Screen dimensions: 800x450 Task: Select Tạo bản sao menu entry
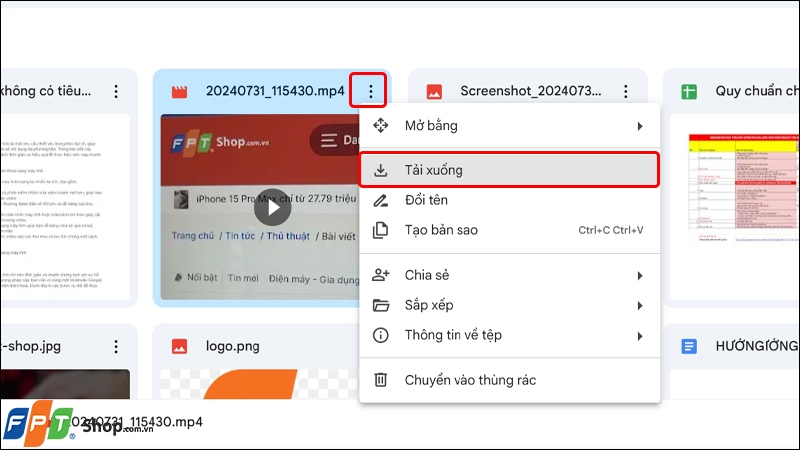point(509,230)
